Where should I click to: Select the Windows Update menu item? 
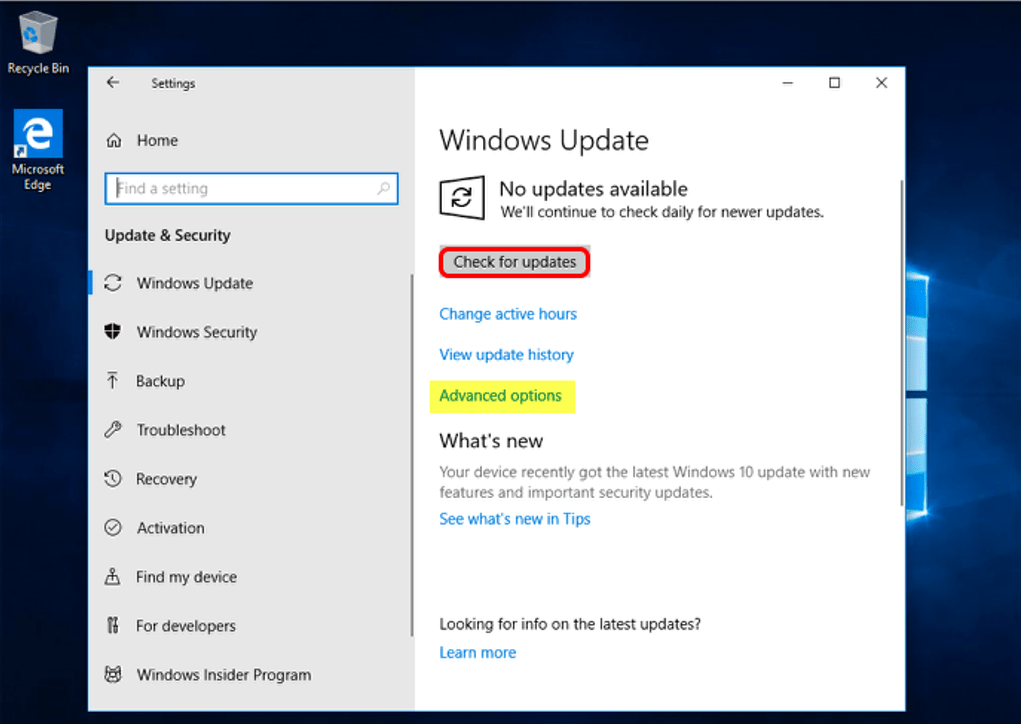pyautogui.click(x=195, y=283)
